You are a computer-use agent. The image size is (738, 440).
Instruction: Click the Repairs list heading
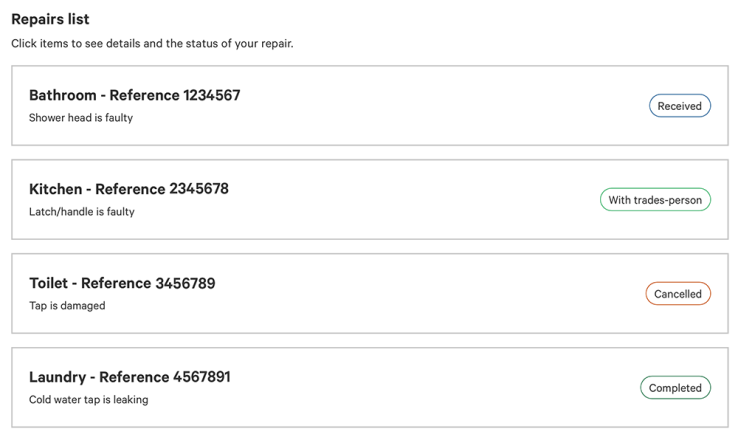(50, 19)
